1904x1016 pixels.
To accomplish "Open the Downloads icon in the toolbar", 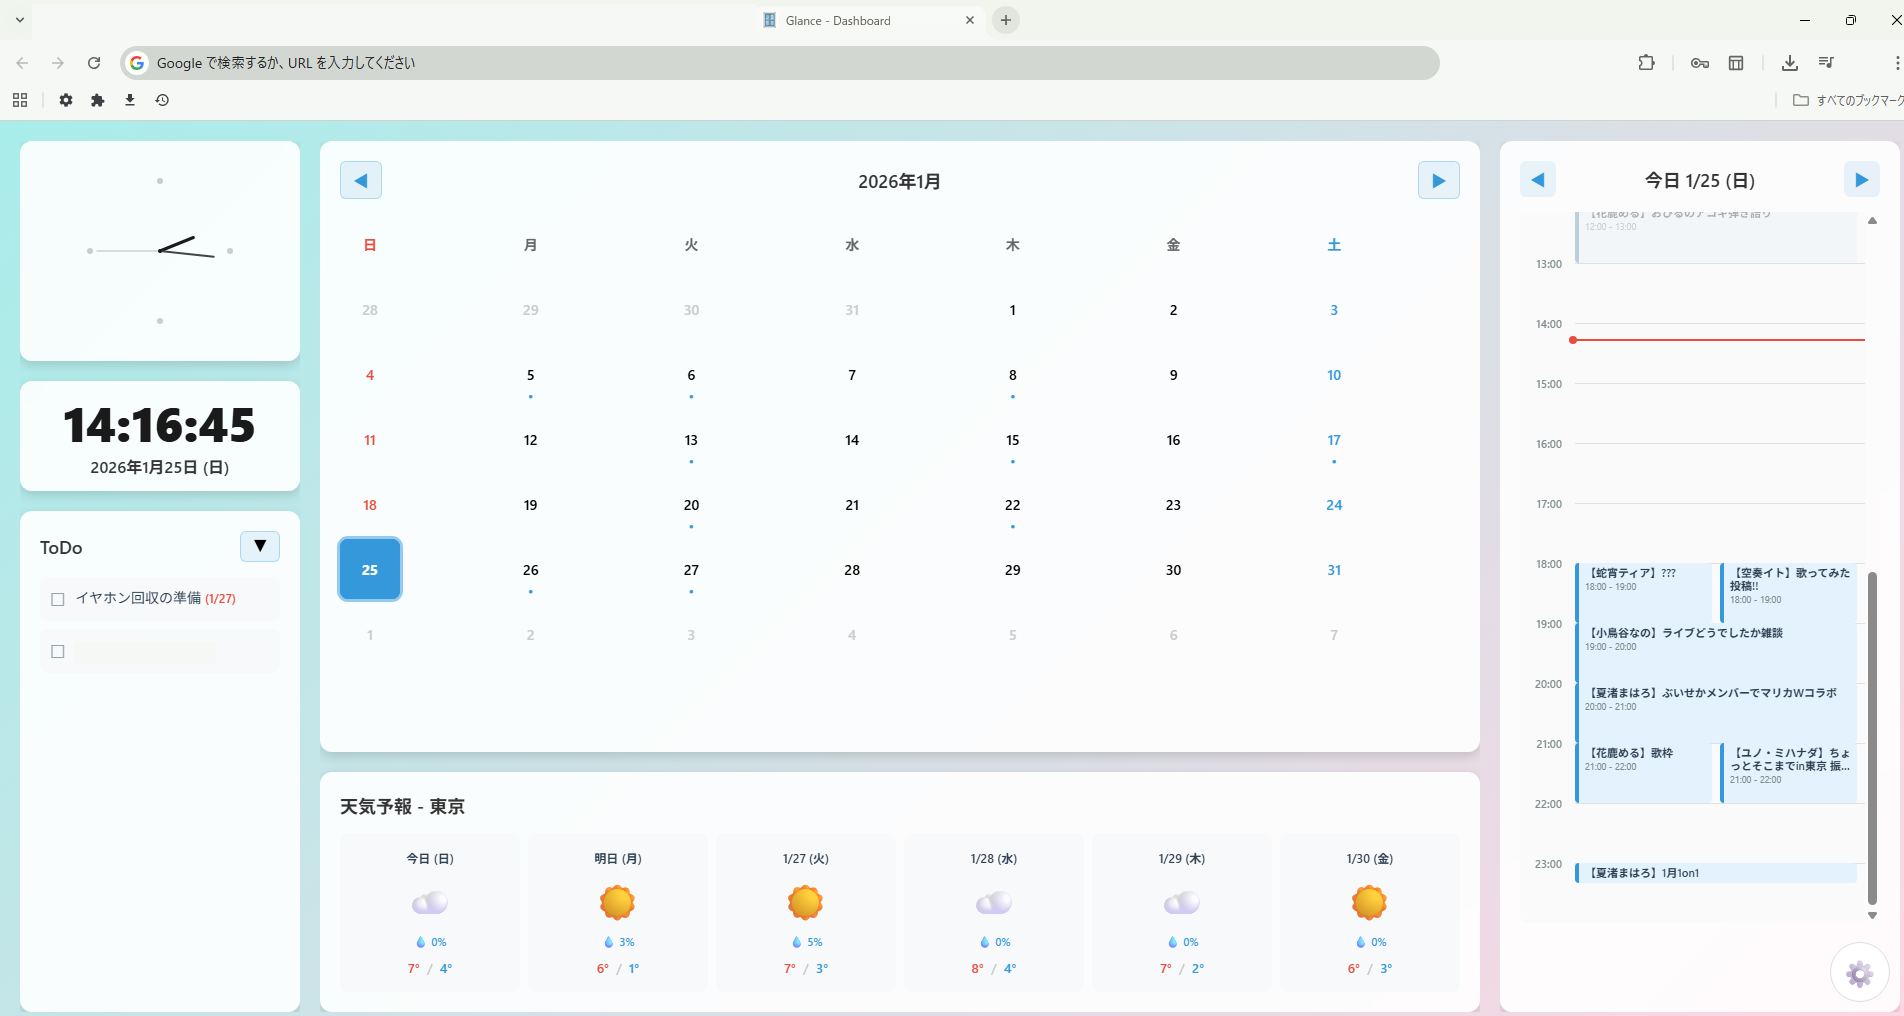I will pyautogui.click(x=1789, y=63).
